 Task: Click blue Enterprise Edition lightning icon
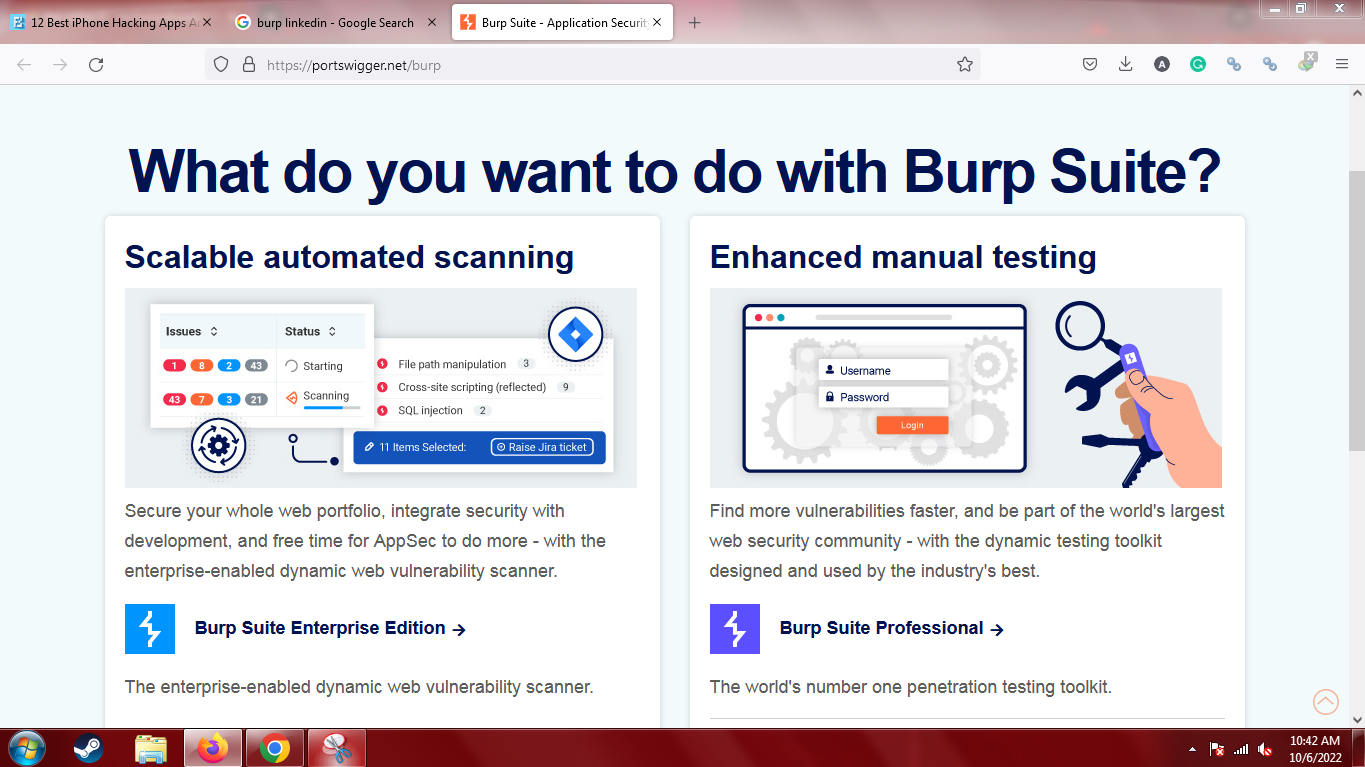150,629
